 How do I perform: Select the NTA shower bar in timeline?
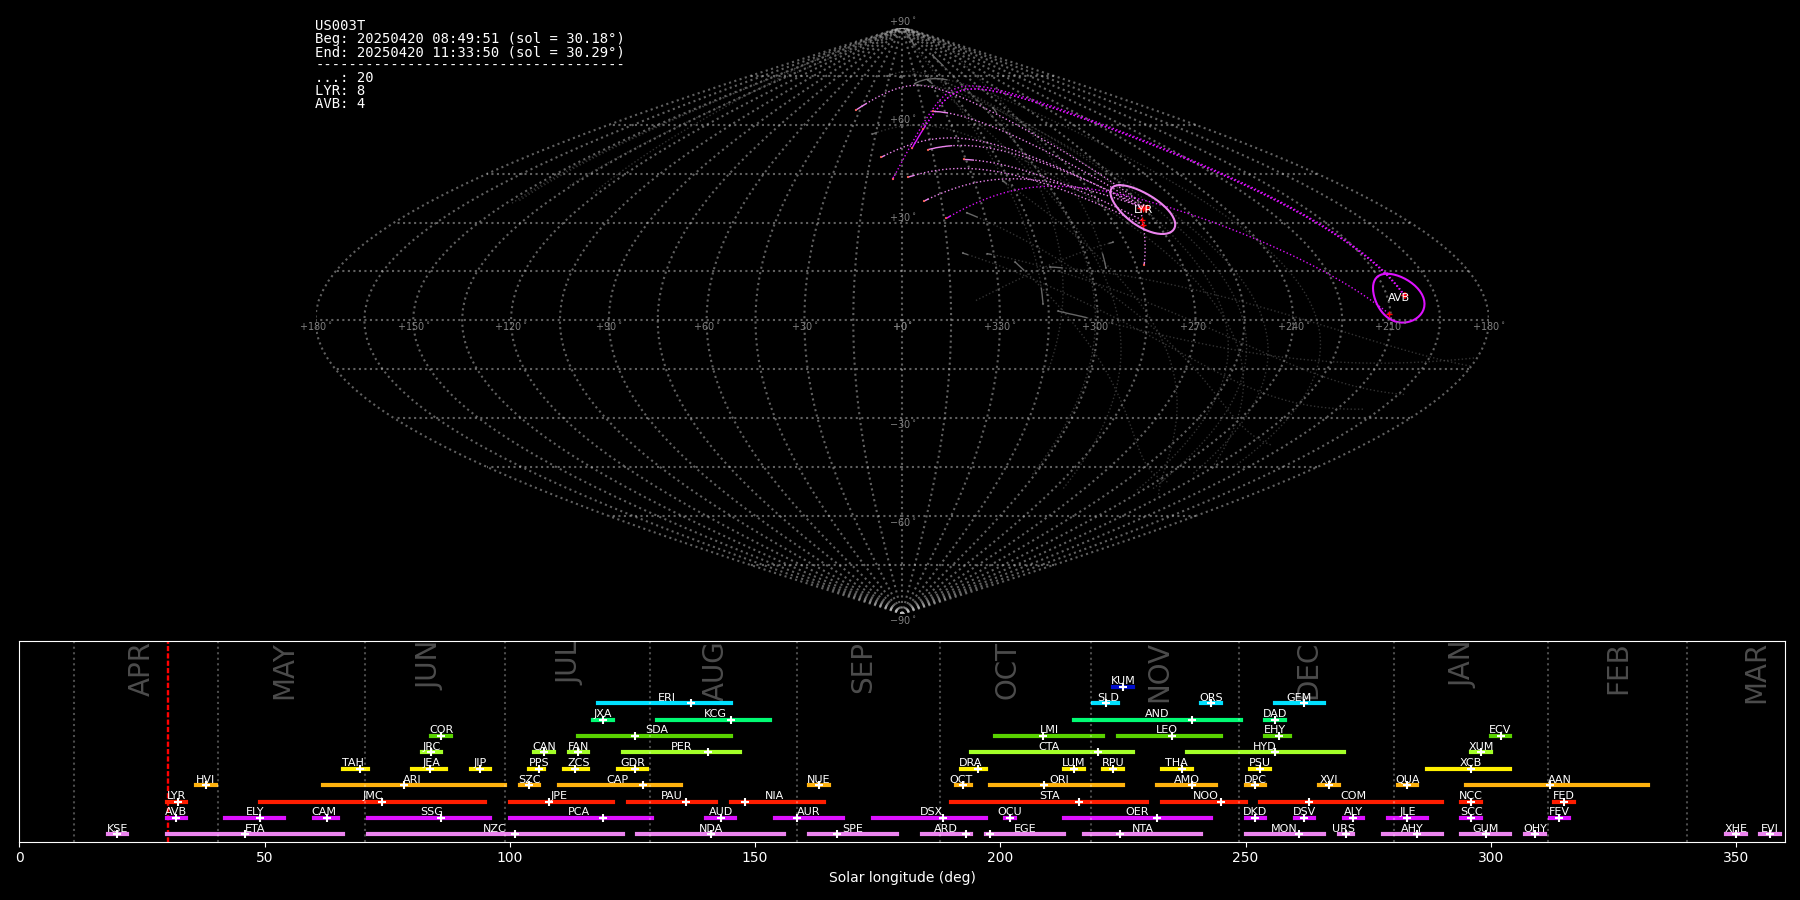click(1142, 834)
